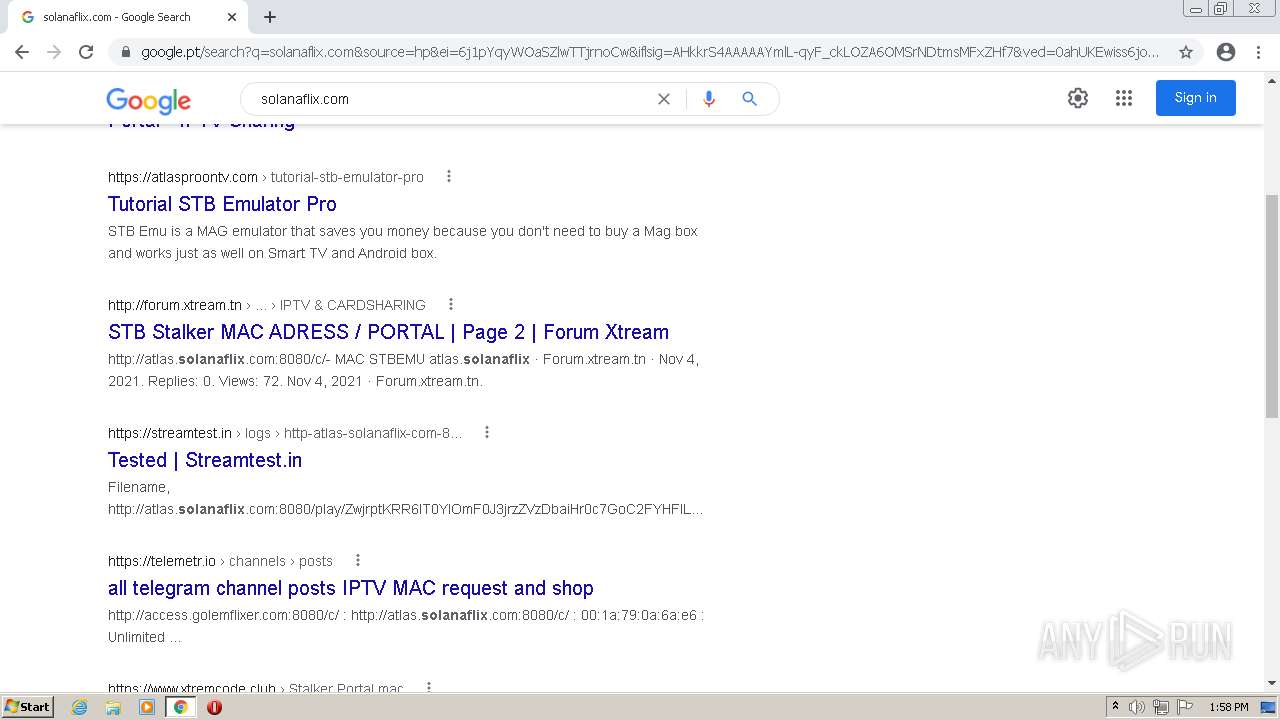1280x720 pixels.
Task: Open options for the streamtest.in result
Action: 487,432
